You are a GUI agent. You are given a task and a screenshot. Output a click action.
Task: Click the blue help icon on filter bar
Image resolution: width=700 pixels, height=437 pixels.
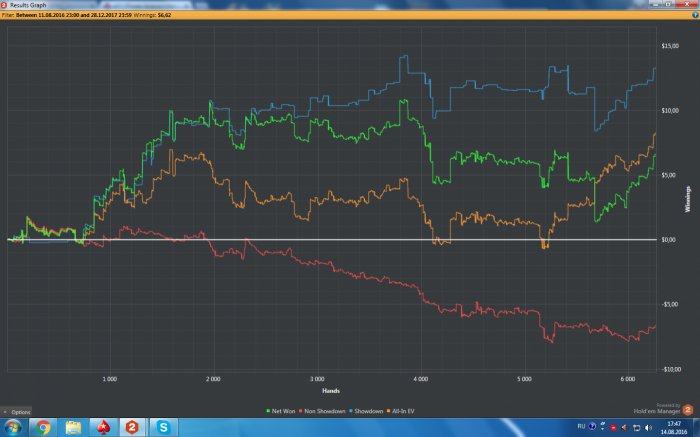pyautogui.click(x=695, y=15)
